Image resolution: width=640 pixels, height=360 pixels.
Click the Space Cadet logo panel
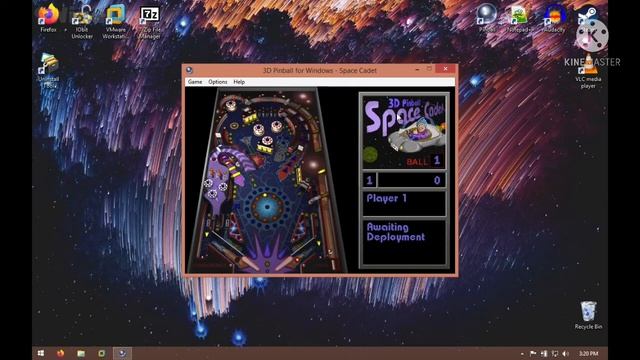[404, 131]
